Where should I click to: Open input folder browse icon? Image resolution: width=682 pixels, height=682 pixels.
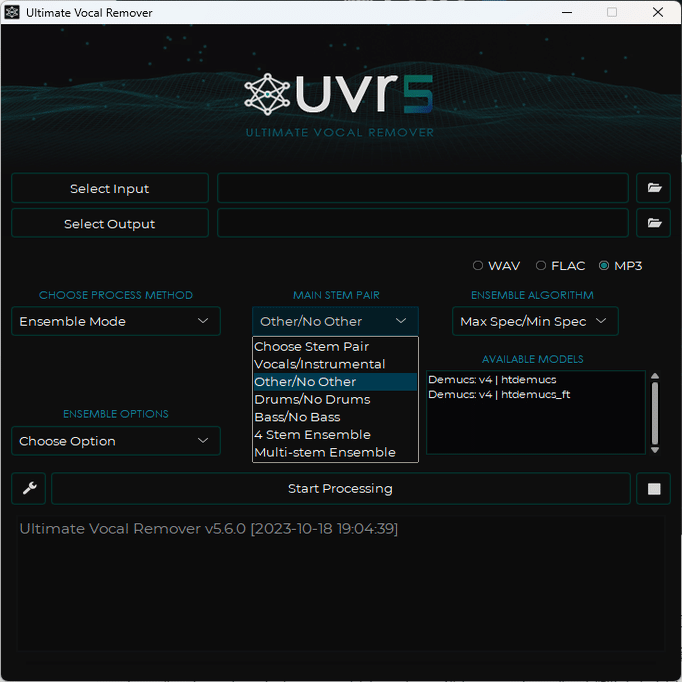[653, 188]
